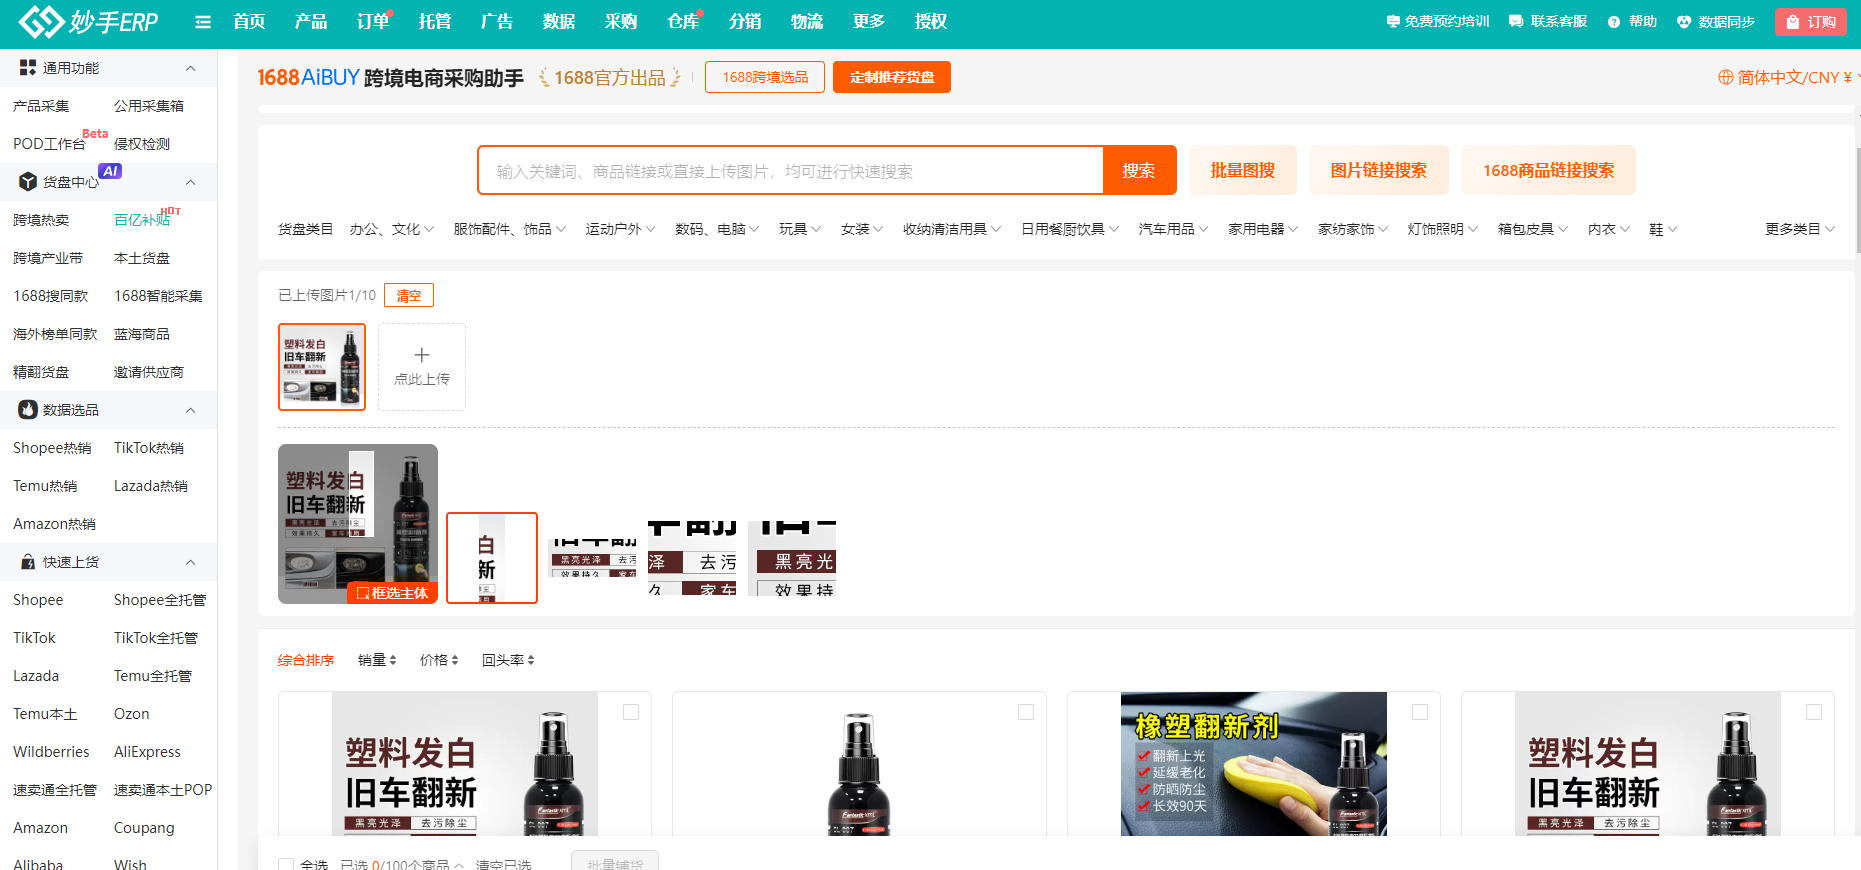Open the 橡塑翻新剂 product image
This screenshot has height=870, width=1861.
[x=1253, y=764]
